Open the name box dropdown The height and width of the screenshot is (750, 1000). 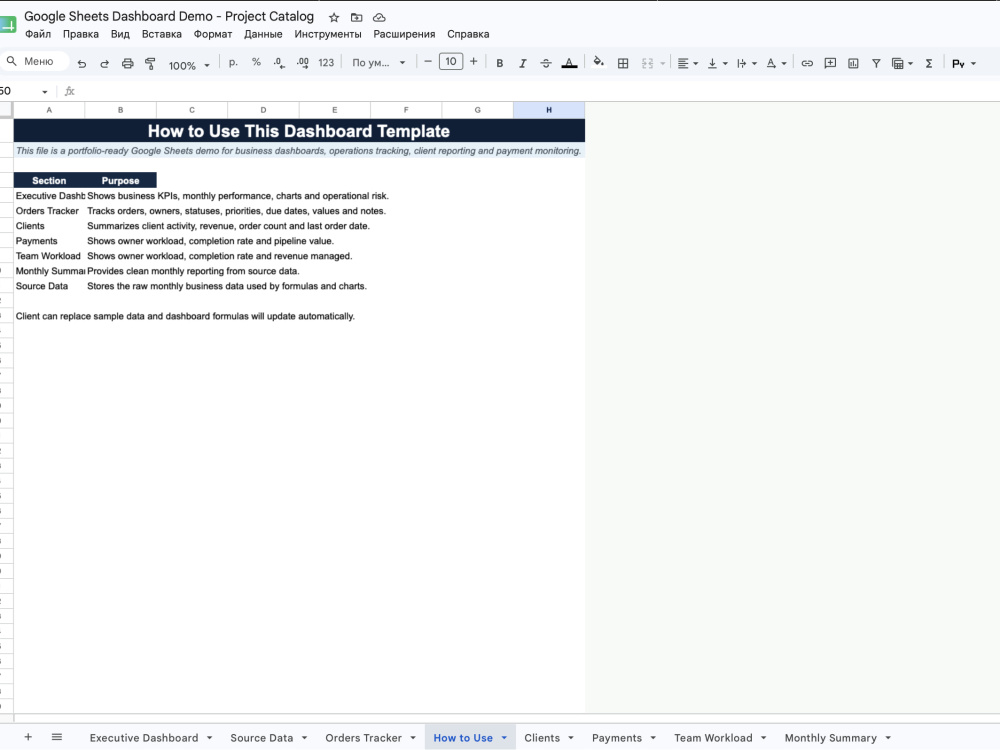click(x=45, y=92)
